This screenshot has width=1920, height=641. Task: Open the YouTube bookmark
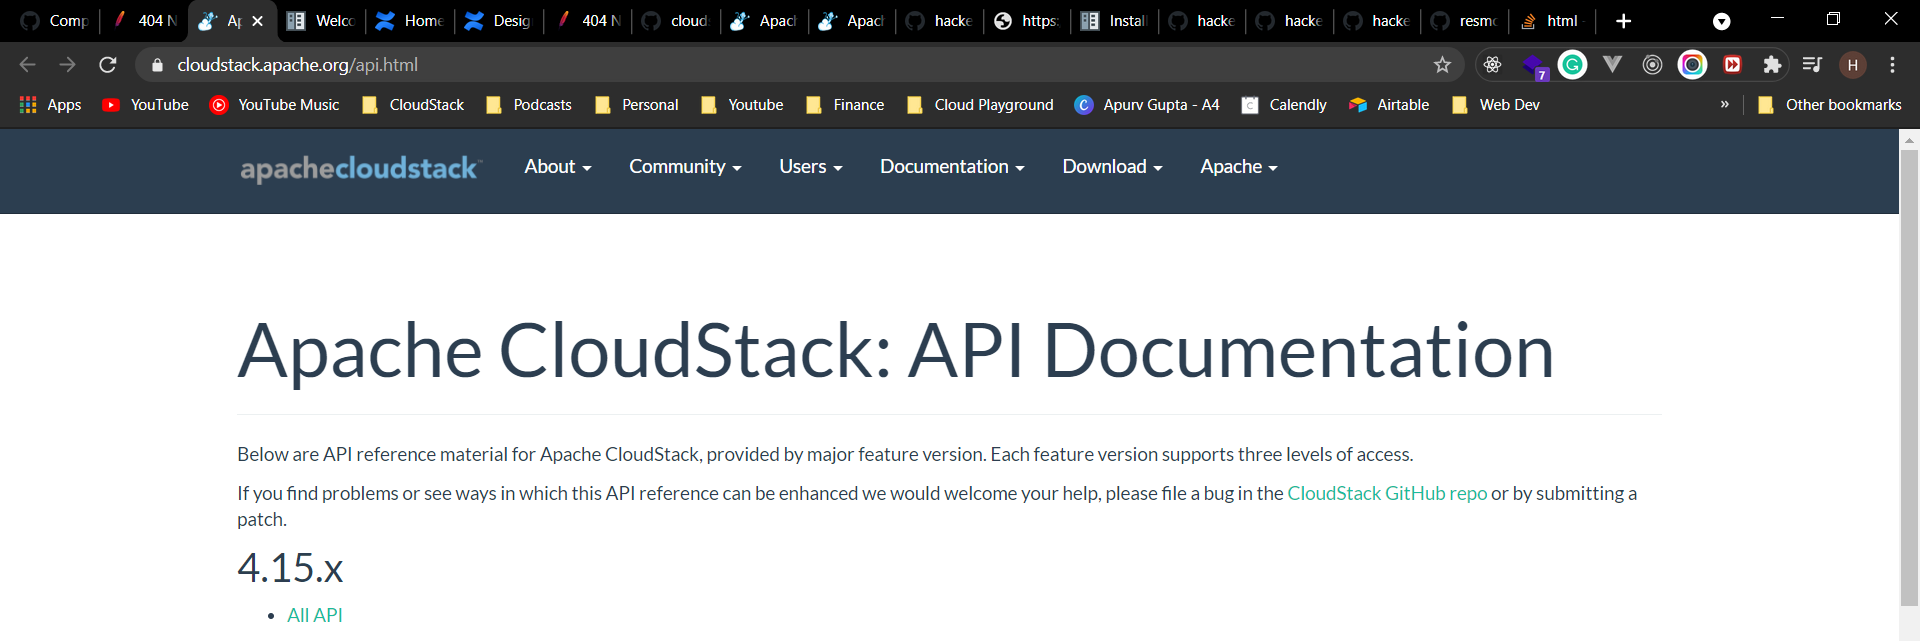pyautogui.click(x=146, y=105)
